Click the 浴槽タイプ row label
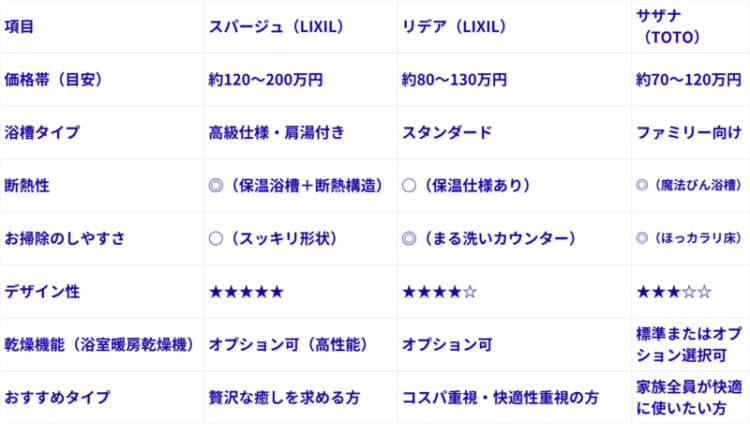 [x=42, y=133]
